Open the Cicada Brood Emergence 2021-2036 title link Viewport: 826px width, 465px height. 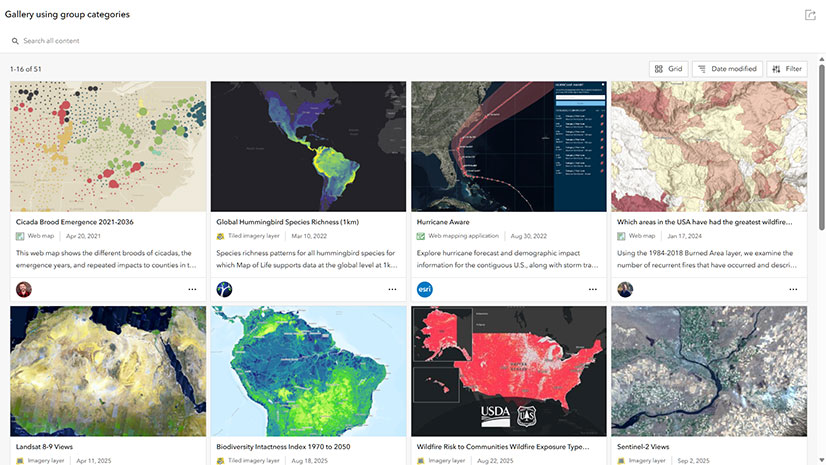pyautogui.click(x=75, y=222)
